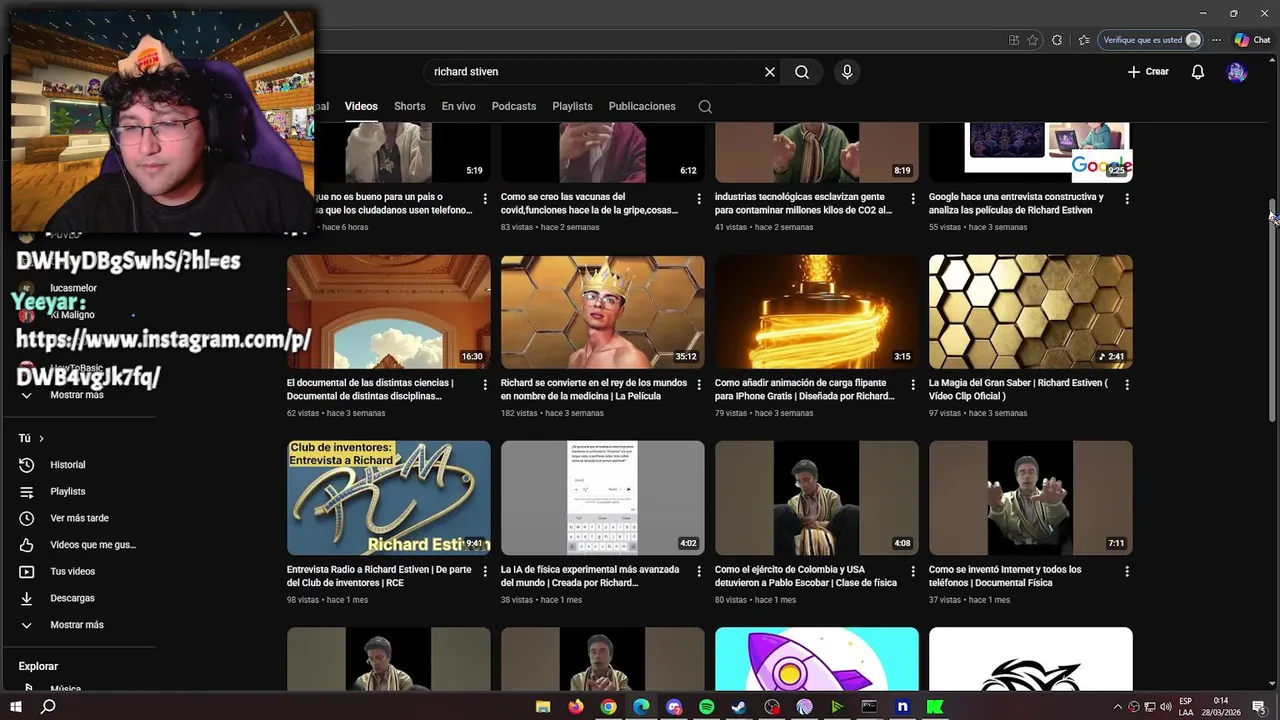Open the Kick app from the taskbar
This screenshot has height=720, width=1280.
(x=935, y=707)
